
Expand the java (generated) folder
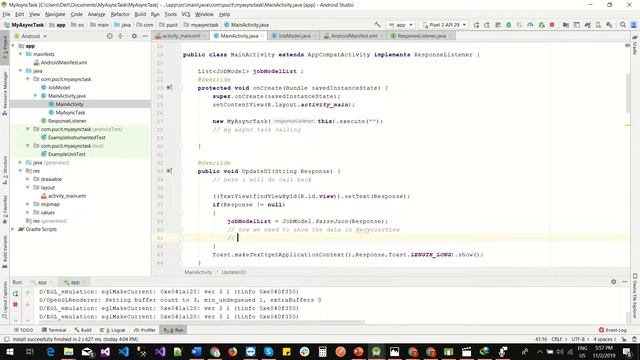[x=20, y=162]
